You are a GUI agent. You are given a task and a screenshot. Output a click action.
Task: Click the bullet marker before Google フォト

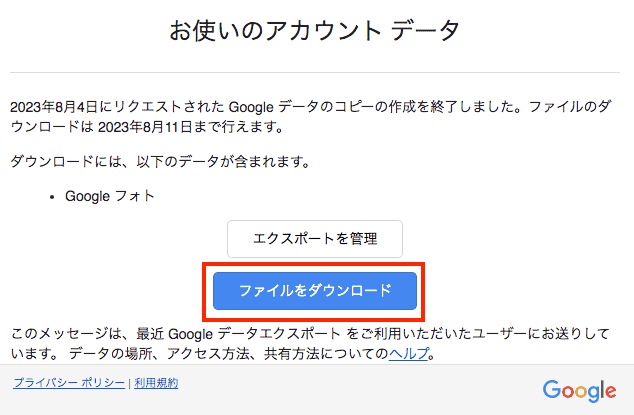52,197
